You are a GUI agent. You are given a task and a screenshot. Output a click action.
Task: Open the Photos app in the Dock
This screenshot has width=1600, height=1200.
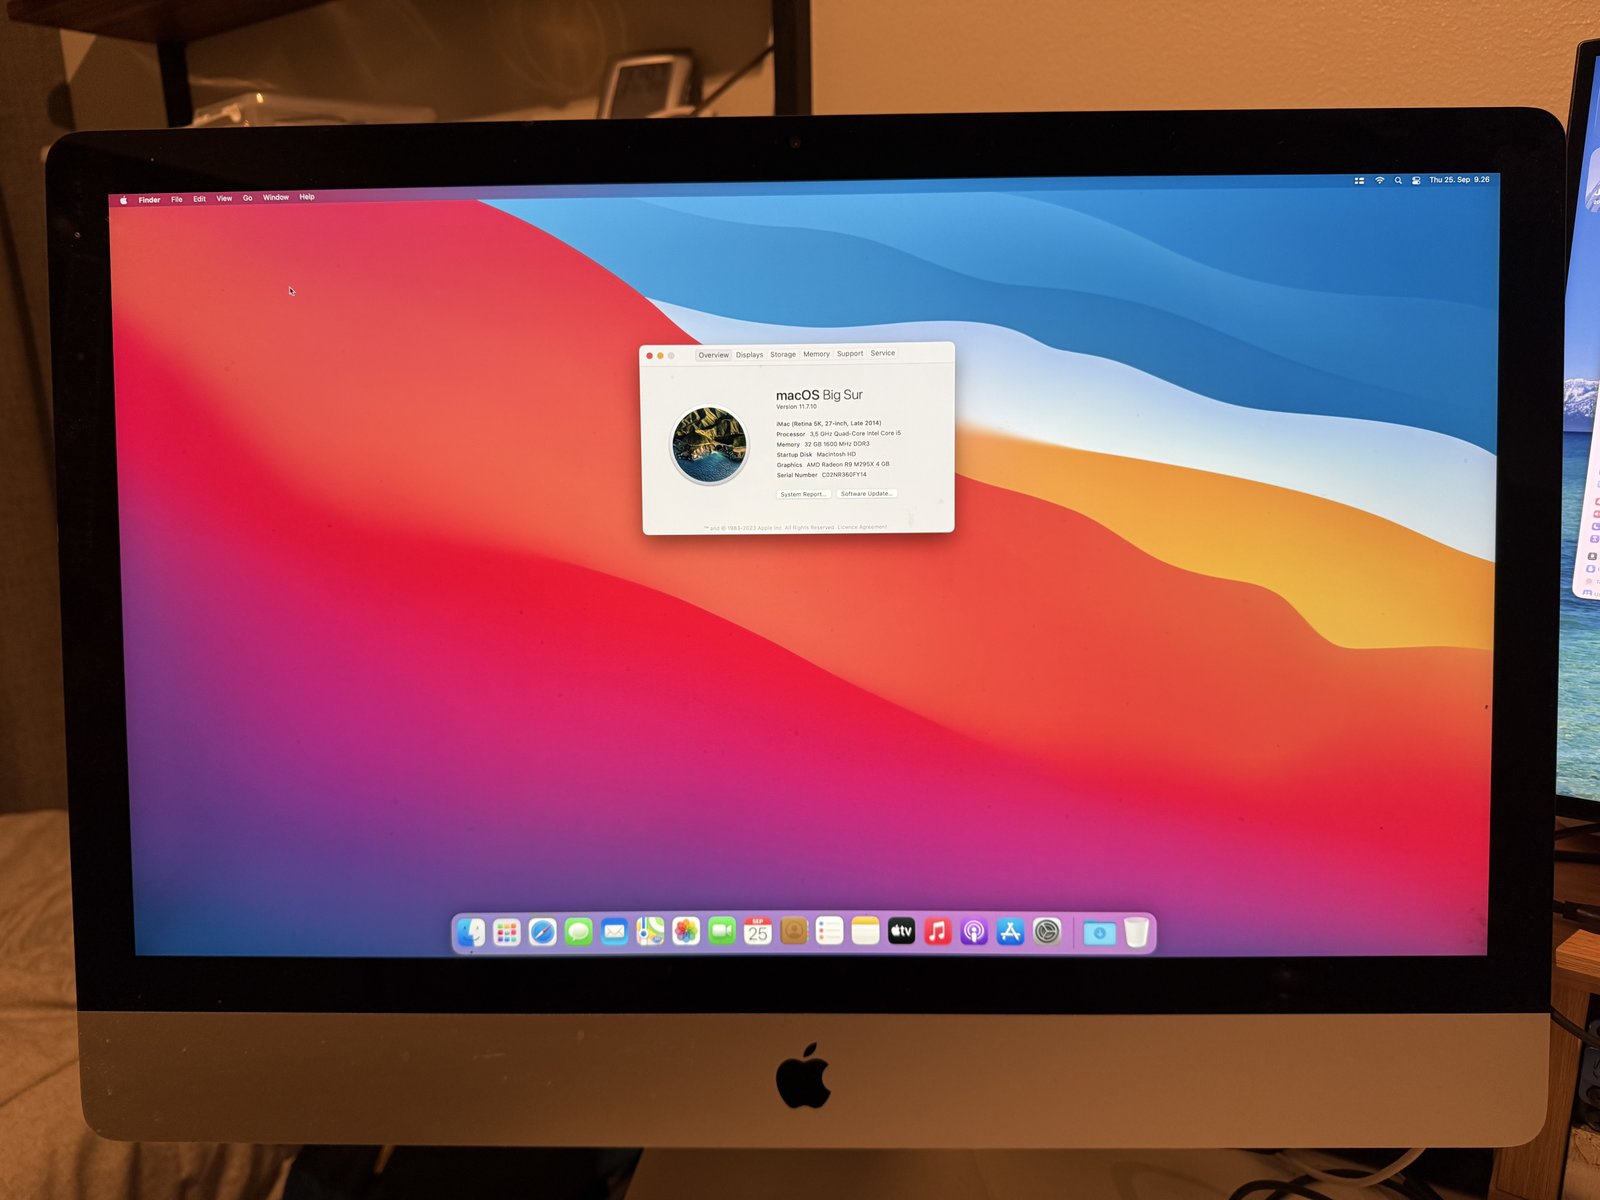click(686, 932)
